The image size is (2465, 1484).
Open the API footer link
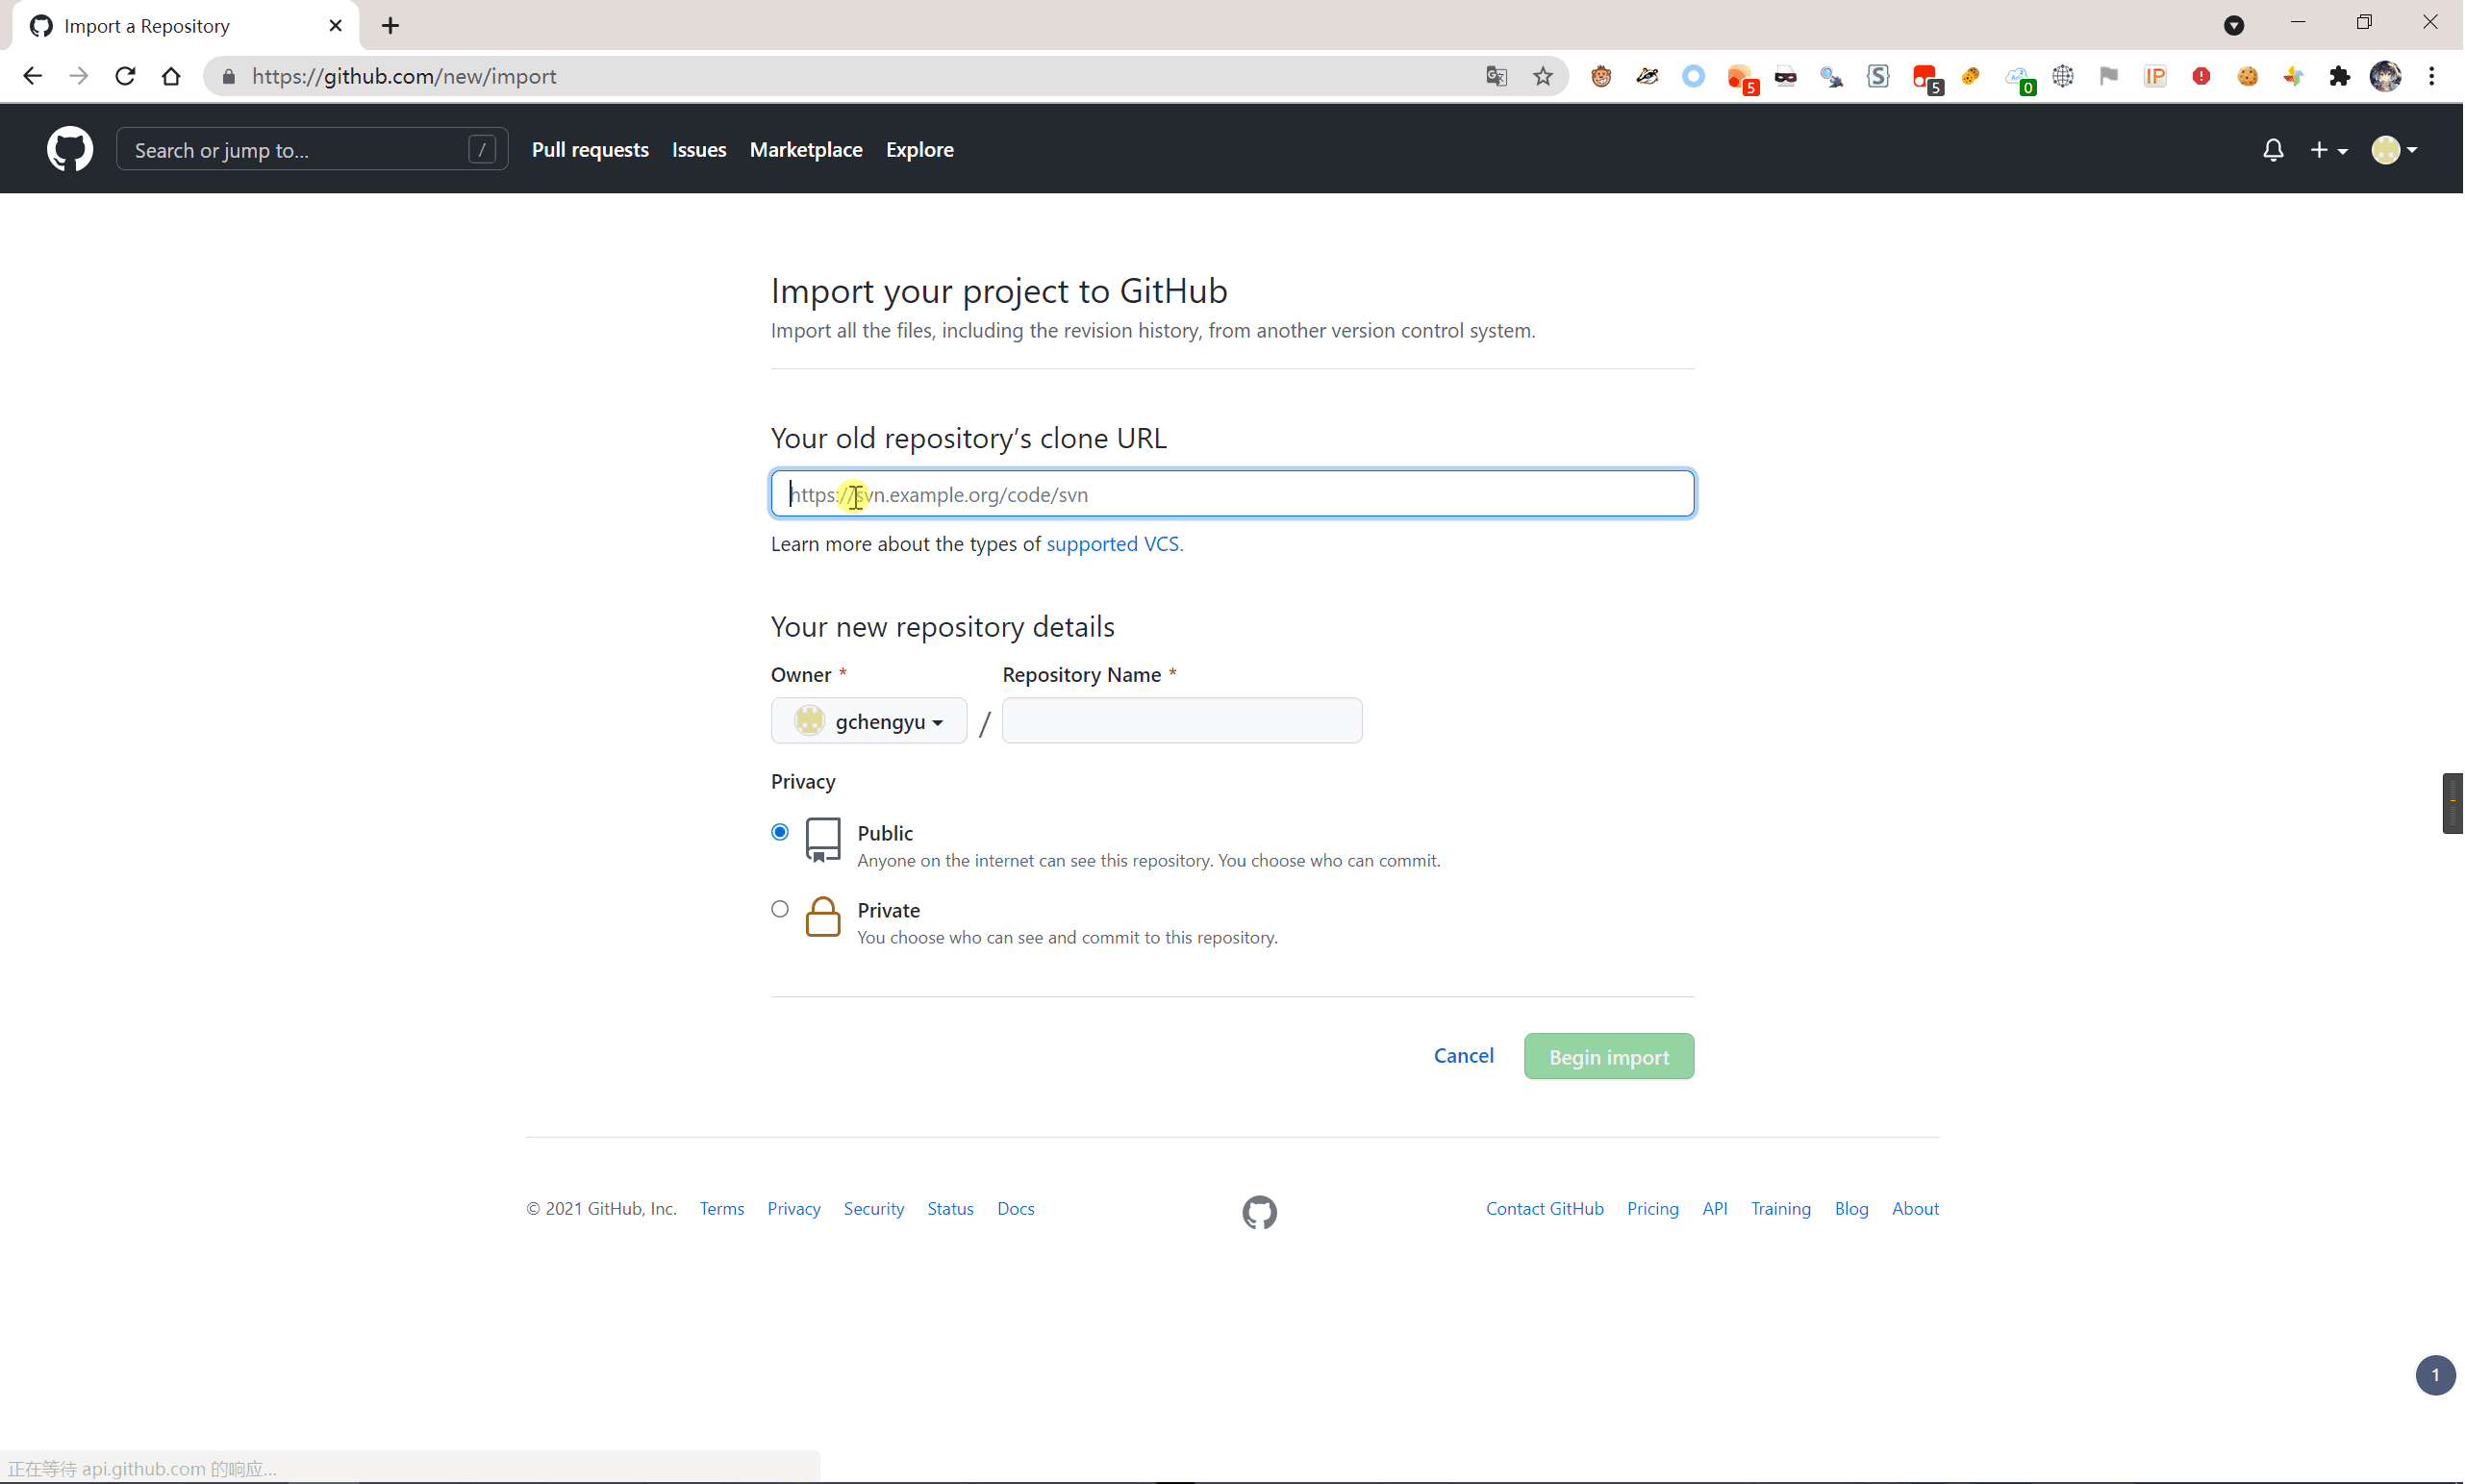pyautogui.click(x=1715, y=1208)
